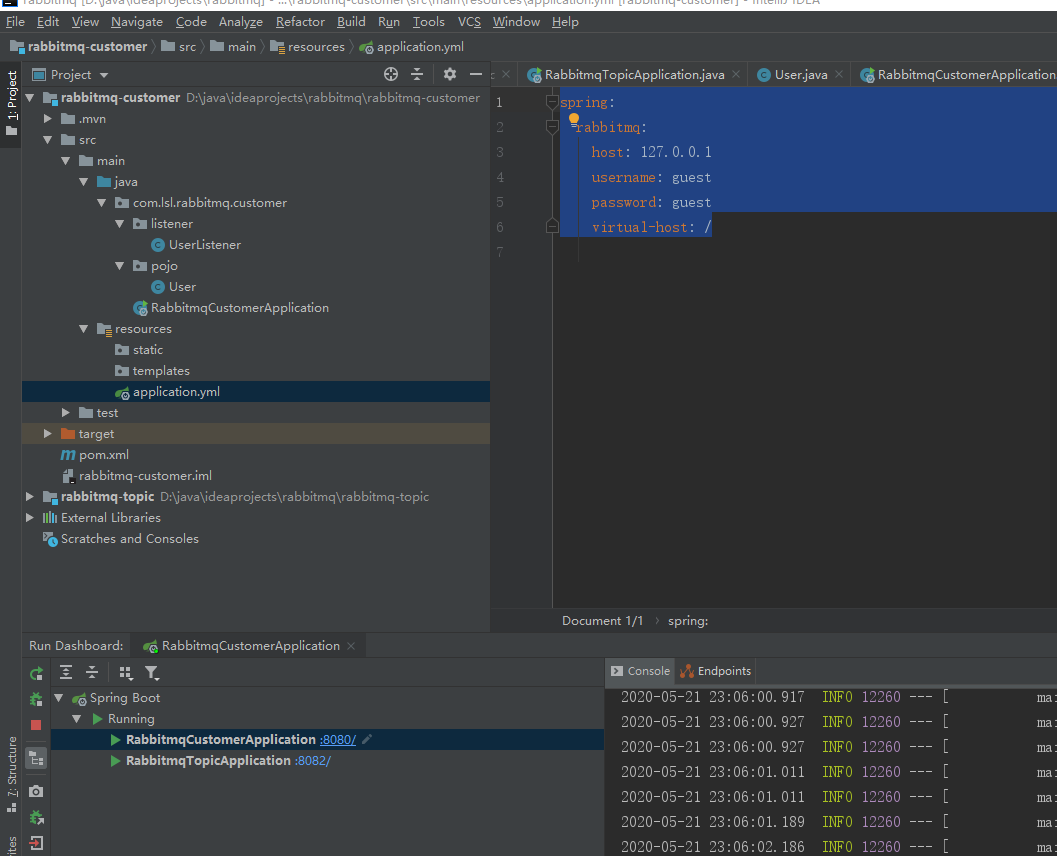Click the locate/scroll-from-source target icon

pyautogui.click(x=391, y=74)
